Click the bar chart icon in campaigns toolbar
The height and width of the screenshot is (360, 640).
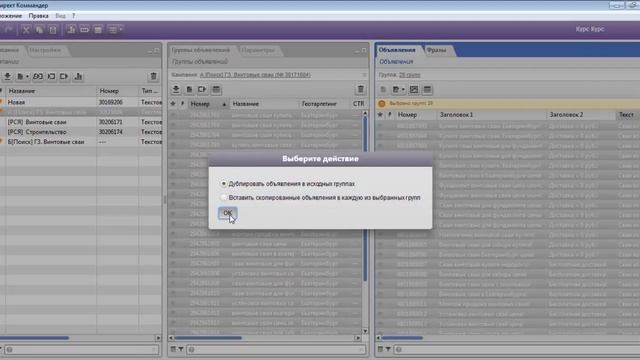[78, 76]
